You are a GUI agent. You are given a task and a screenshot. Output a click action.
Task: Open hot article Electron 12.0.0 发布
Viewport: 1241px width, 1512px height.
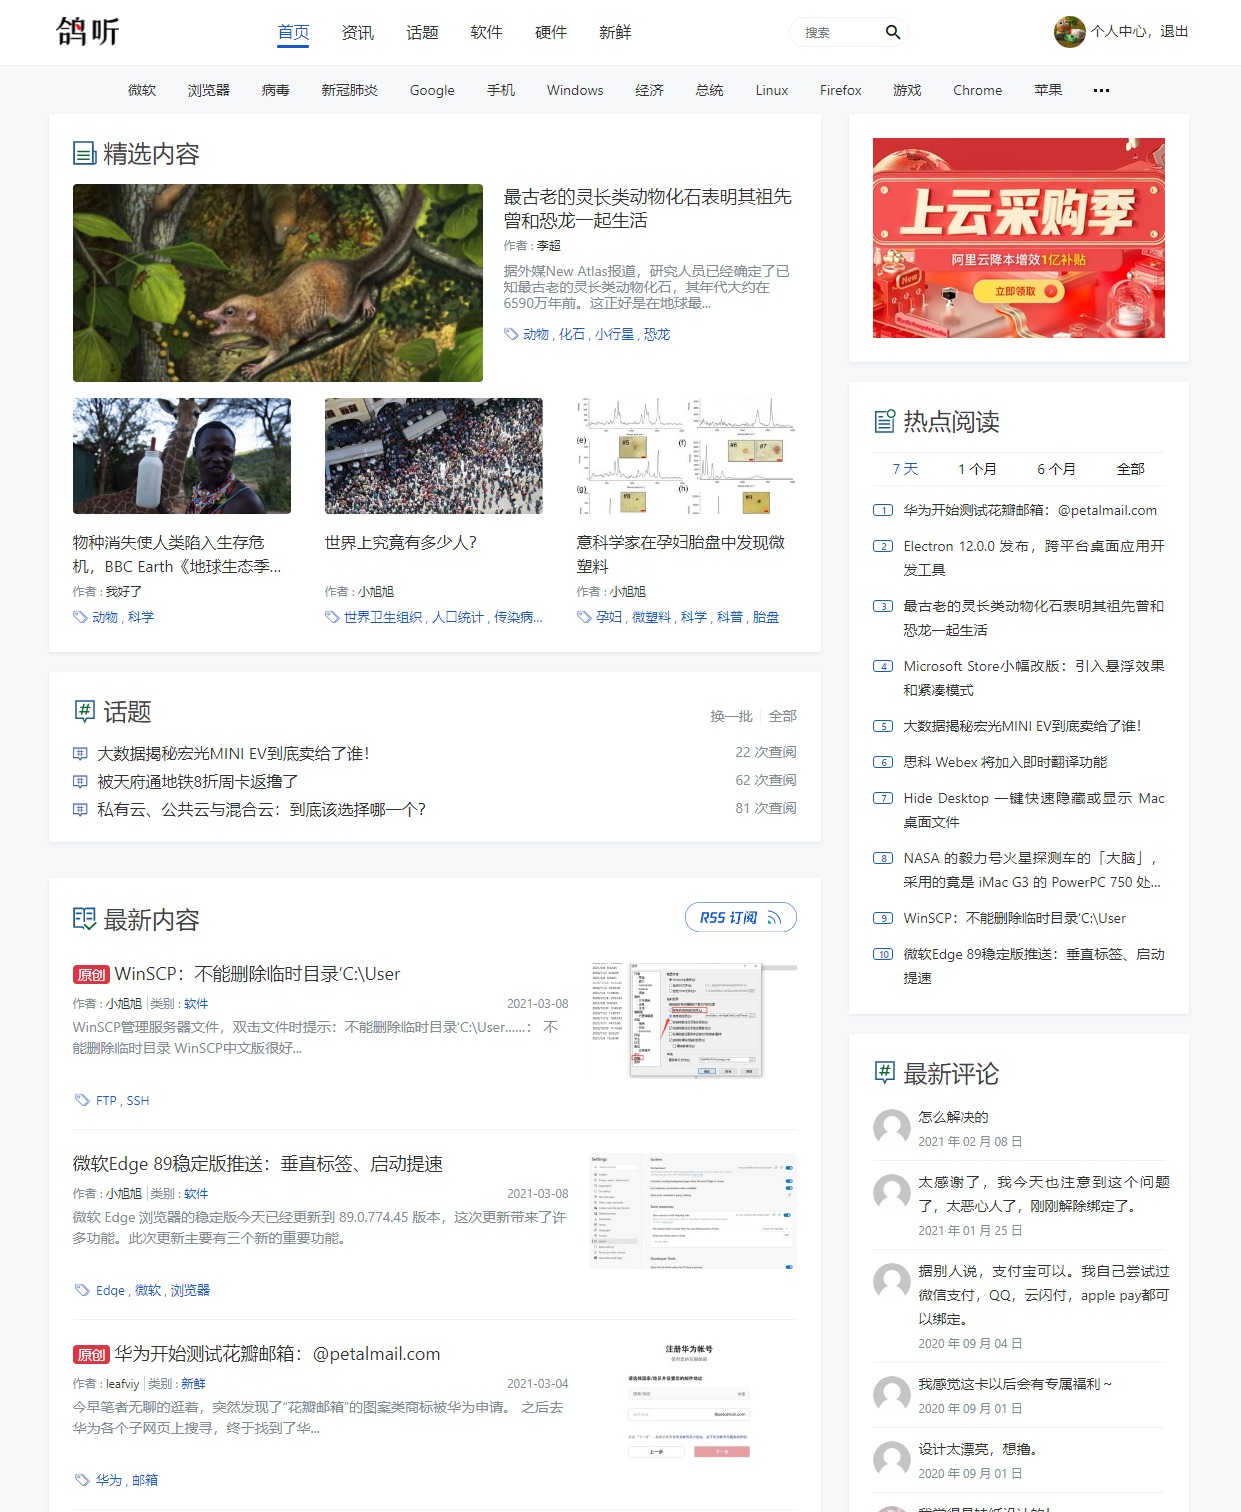coord(1034,558)
